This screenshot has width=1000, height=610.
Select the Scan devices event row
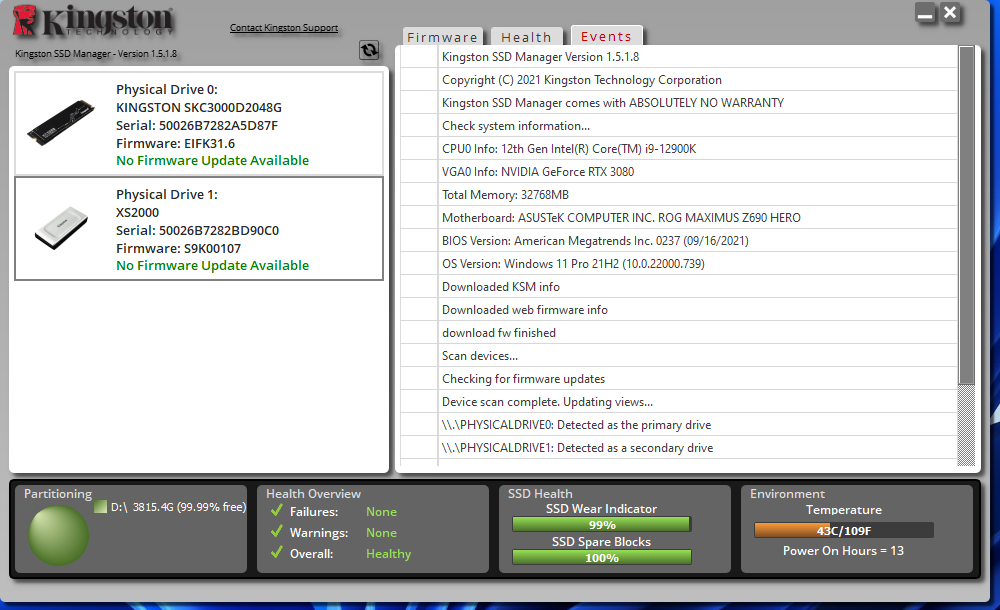pyautogui.click(x=679, y=355)
